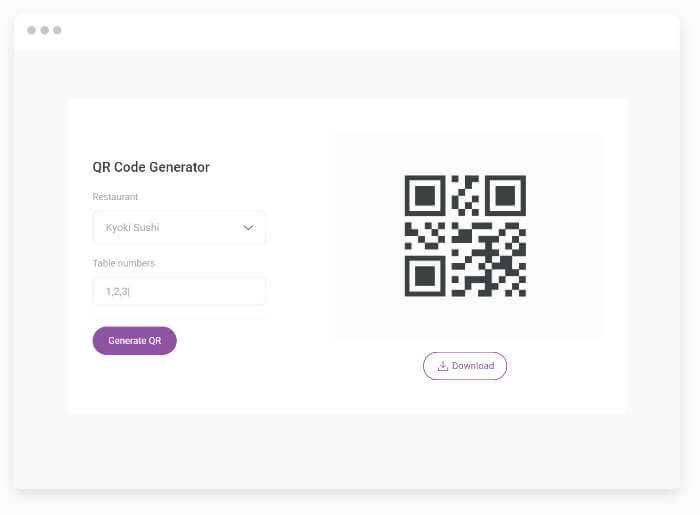Click the Table numbers field label
The image size is (700, 515).
pos(124,263)
